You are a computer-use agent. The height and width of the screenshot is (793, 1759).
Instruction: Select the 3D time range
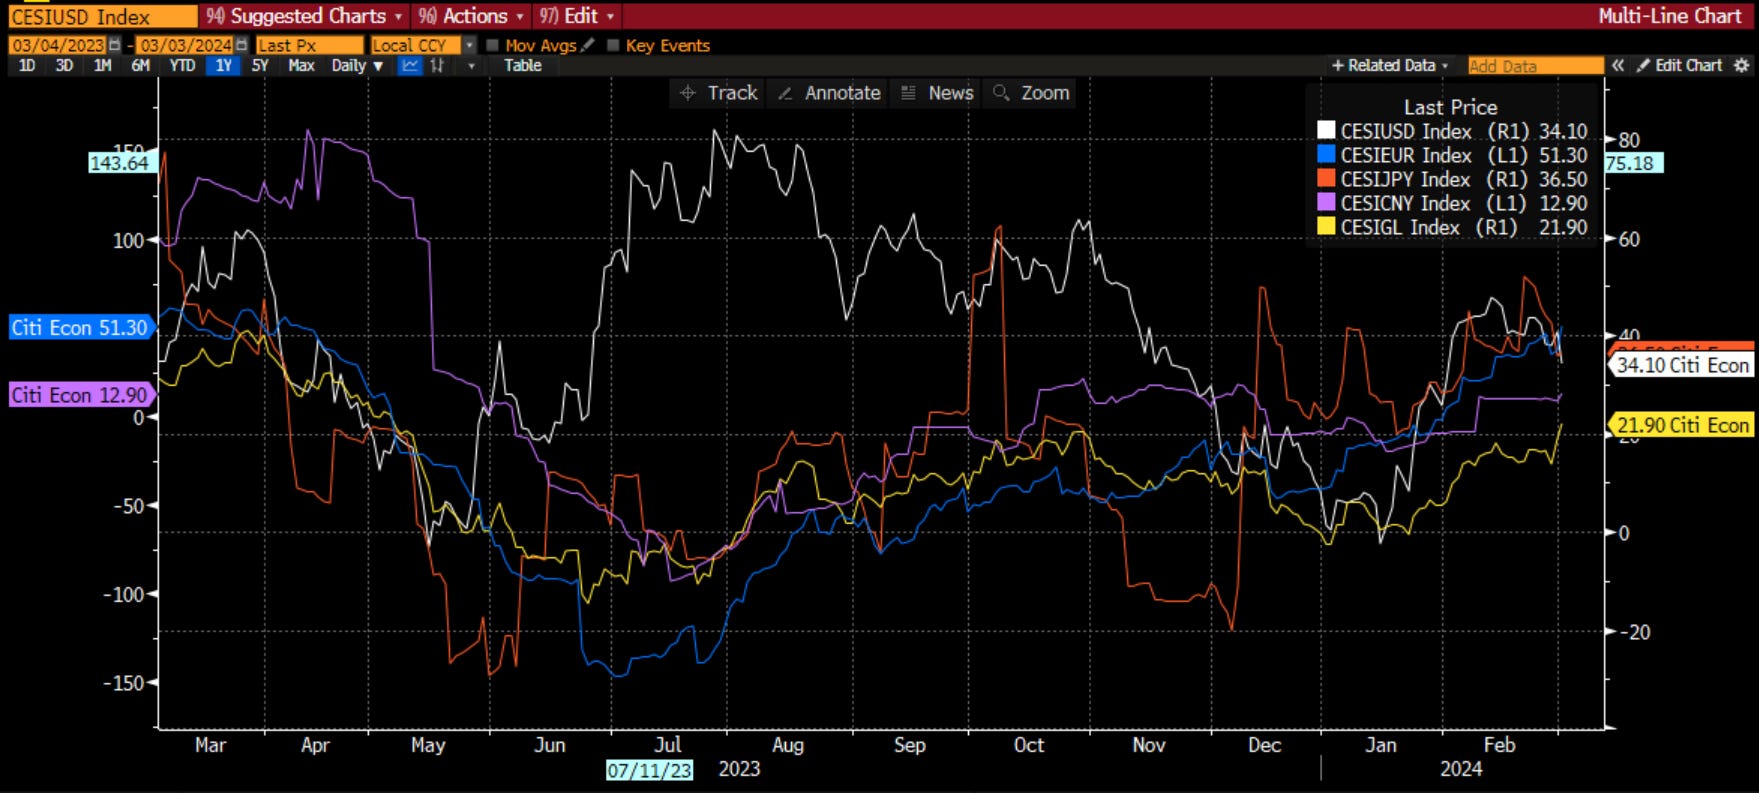[64, 65]
